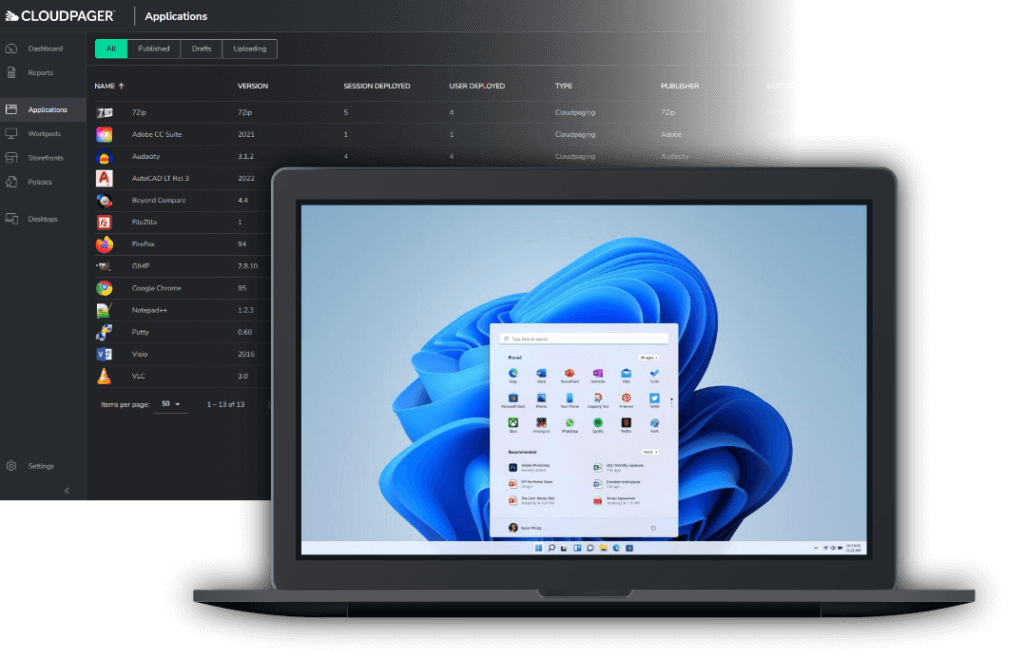The height and width of the screenshot is (661, 1024).
Task: Select the 7Zip name text
Action: 139,112
